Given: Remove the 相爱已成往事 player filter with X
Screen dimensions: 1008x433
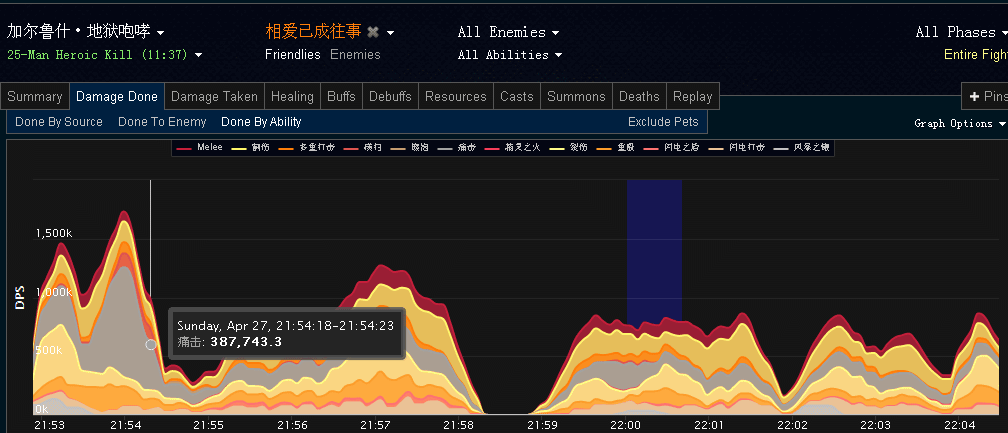Looking at the screenshot, I should coord(373,32).
